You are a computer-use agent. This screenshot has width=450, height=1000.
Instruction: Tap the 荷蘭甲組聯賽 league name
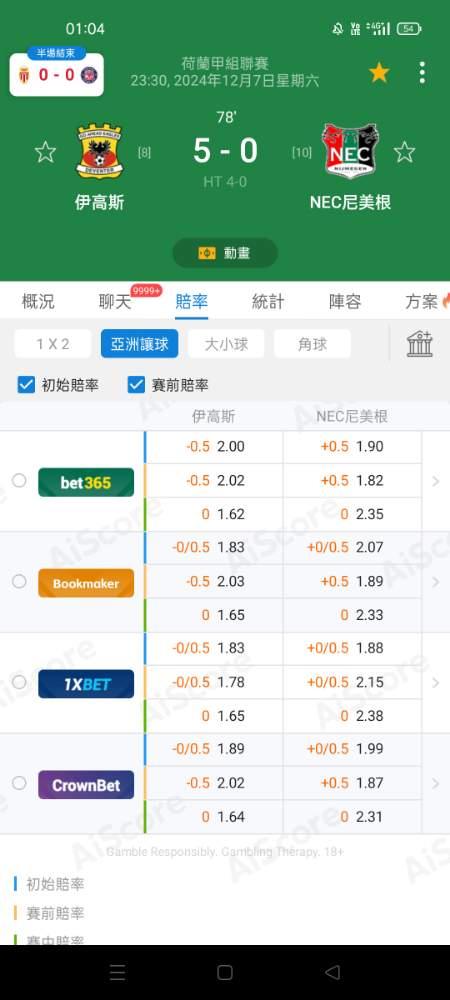(x=225, y=63)
